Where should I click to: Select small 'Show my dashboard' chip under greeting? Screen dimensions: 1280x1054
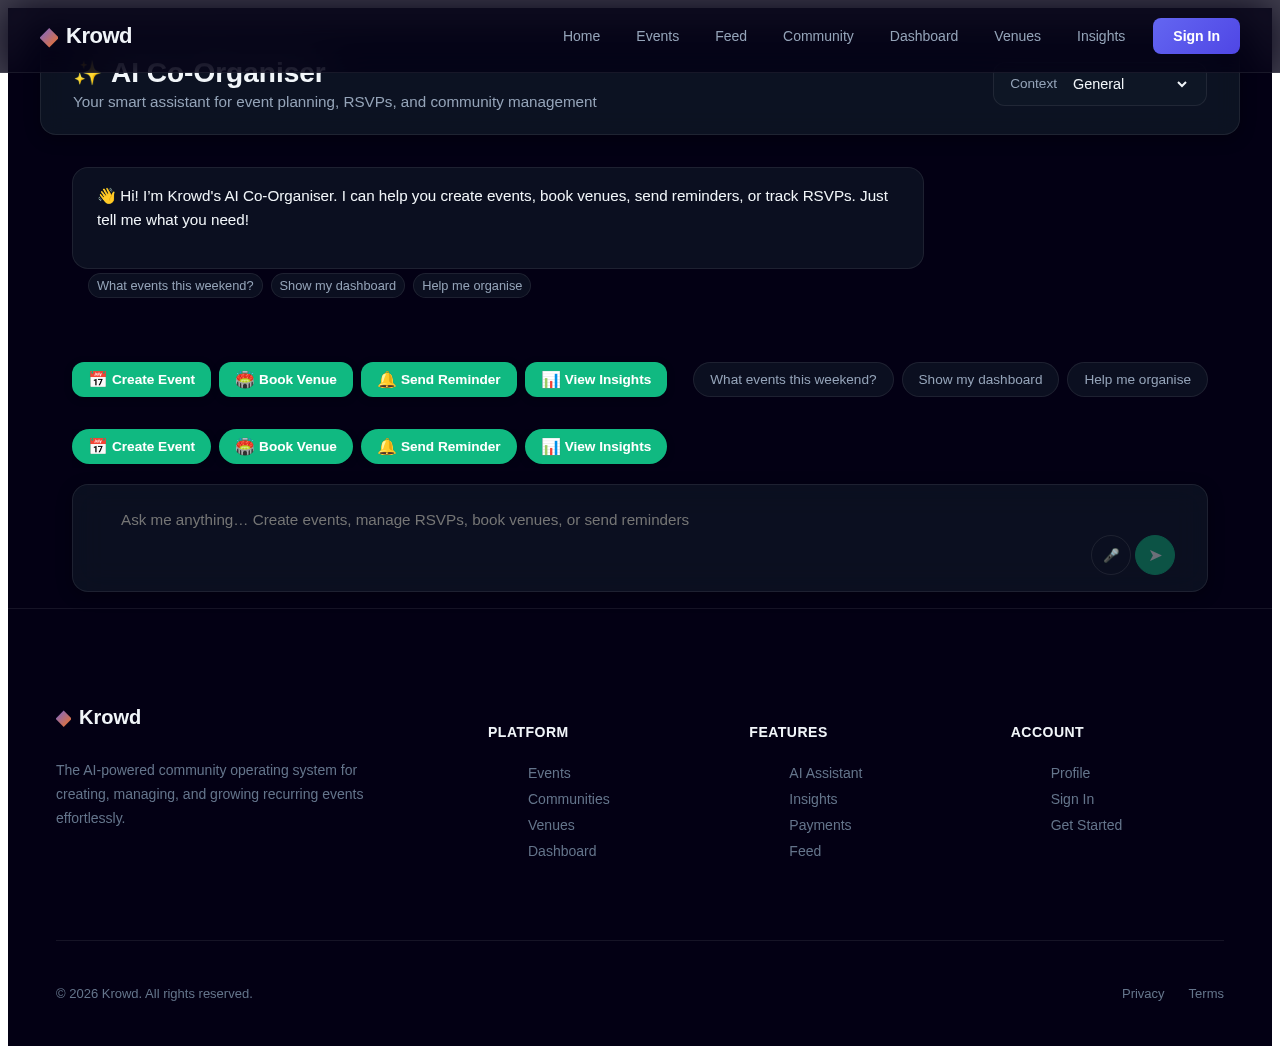338,286
